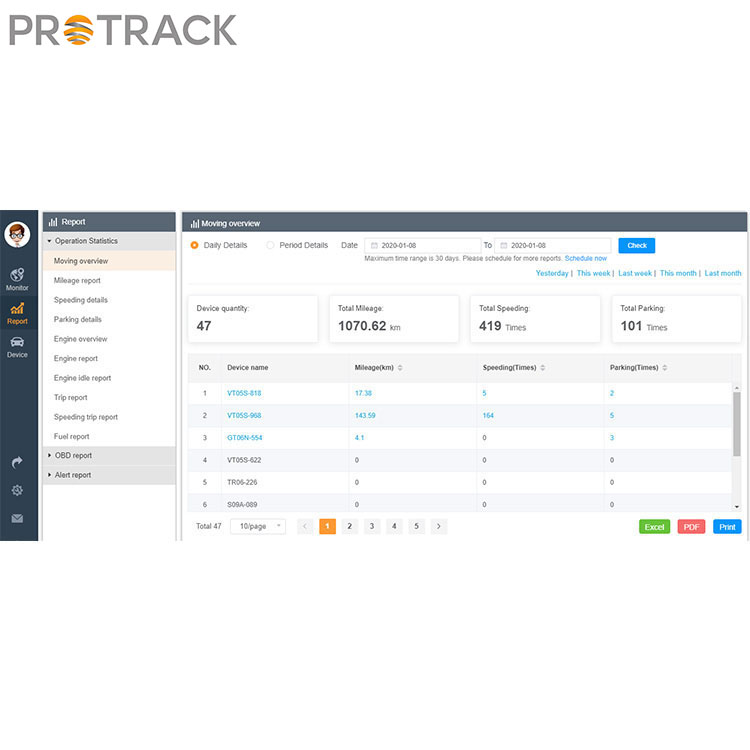
Task: Click mileage value 17.38
Action: coord(363,393)
